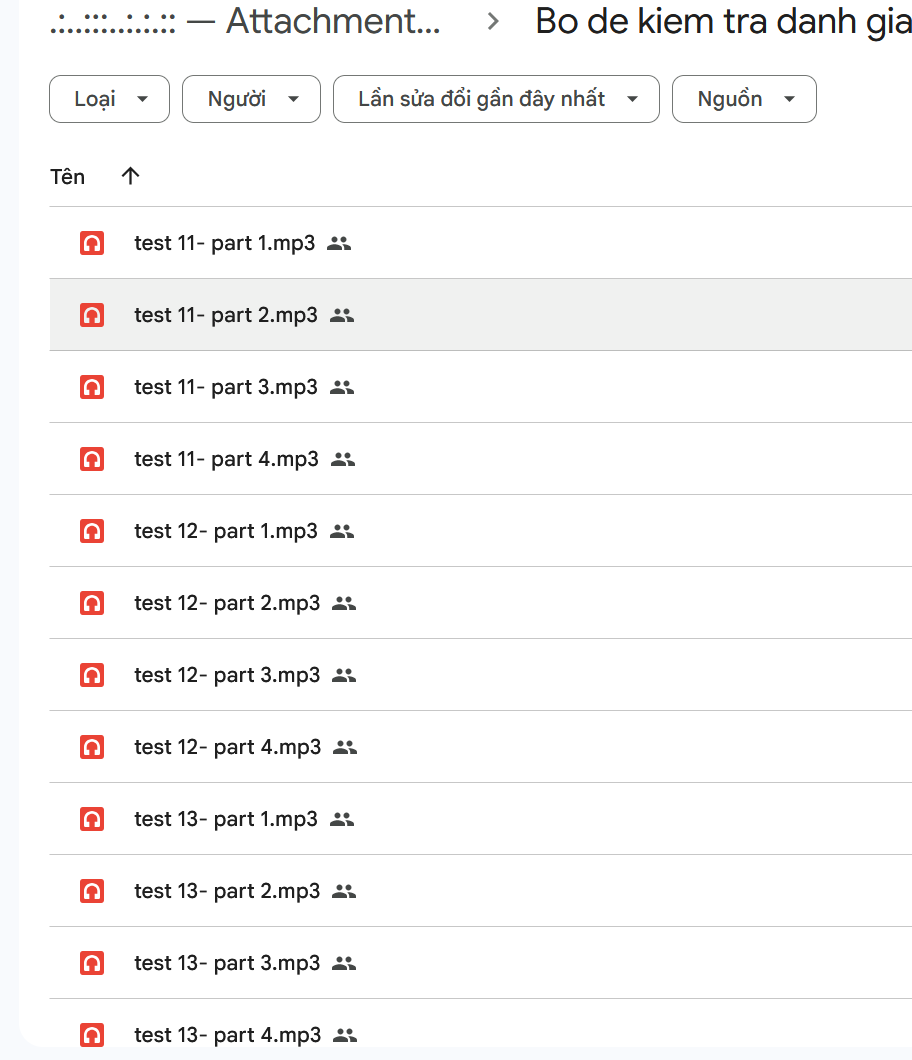This screenshot has width=912, height=1060.
Task: Click audio file icon for test 11- part 1.mp3
Action: pos(92,243)
